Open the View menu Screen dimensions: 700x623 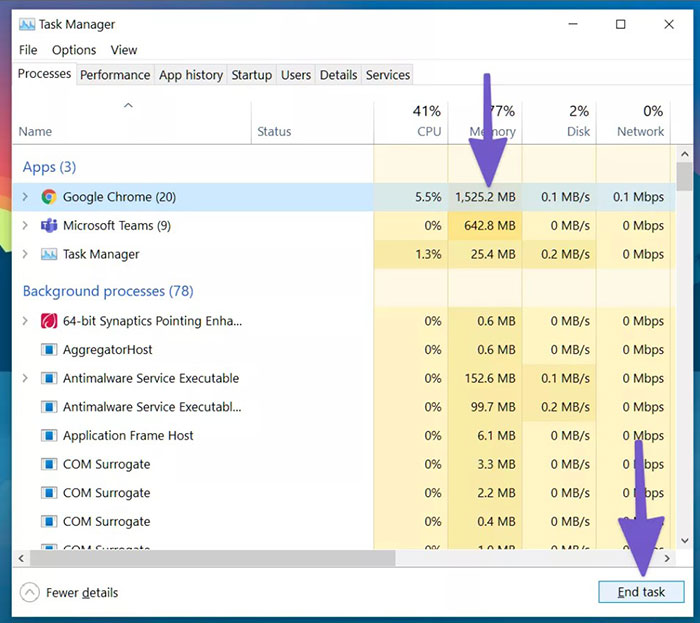(x=124, y=50)
